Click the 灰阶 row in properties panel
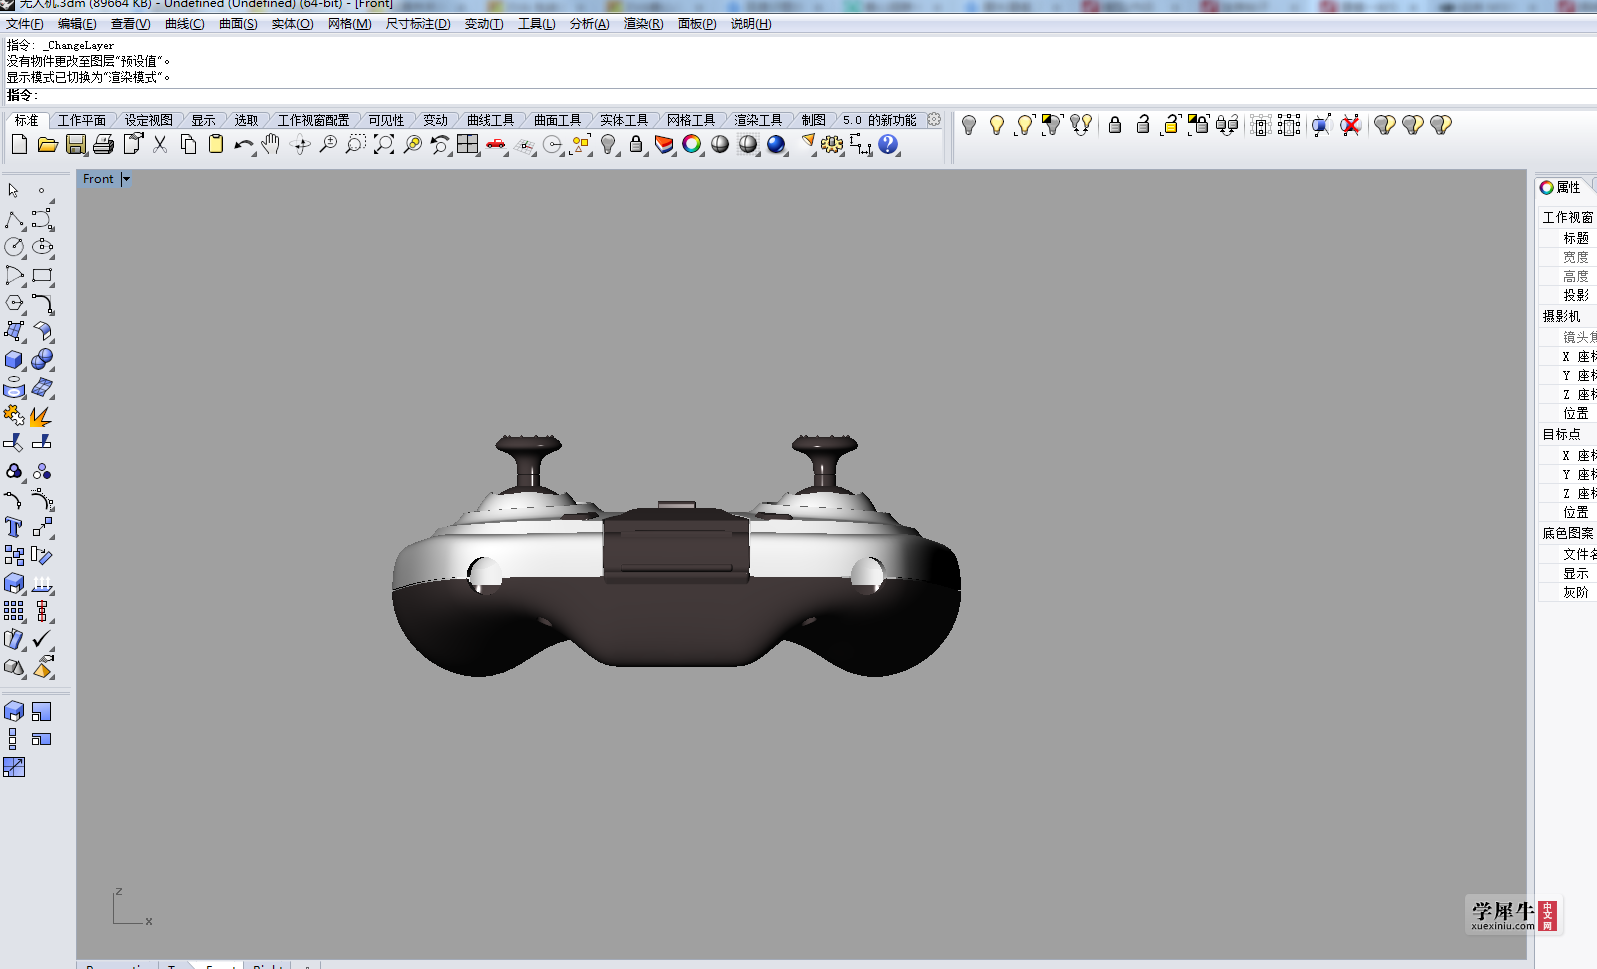The image size is (1597, 969). tap(1568, 592)
